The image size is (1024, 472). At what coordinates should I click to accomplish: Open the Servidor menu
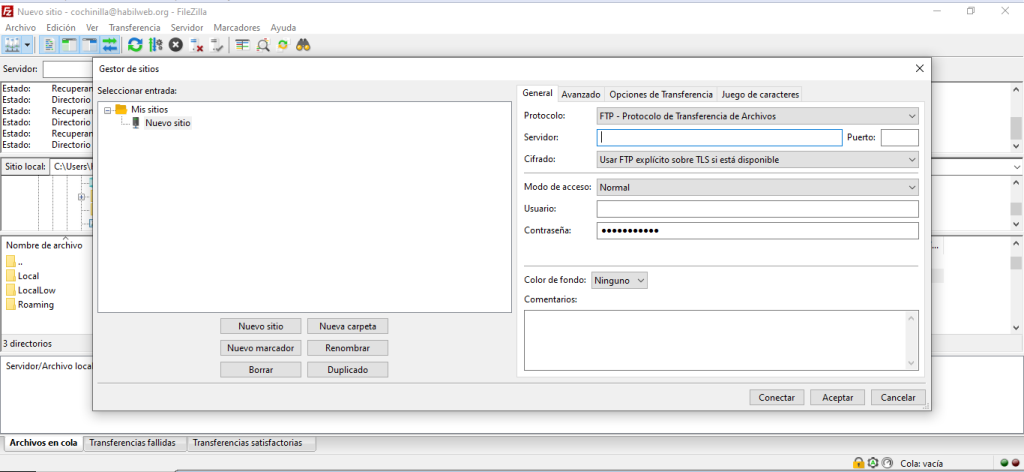(187, 27)
